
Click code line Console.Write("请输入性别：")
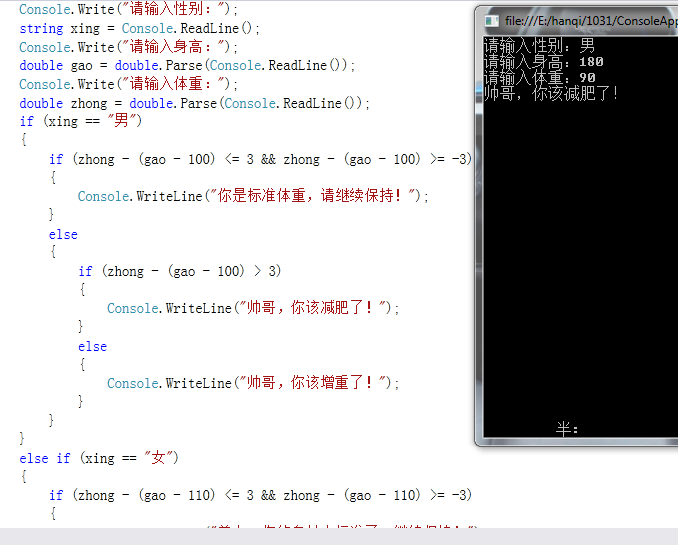128,9
